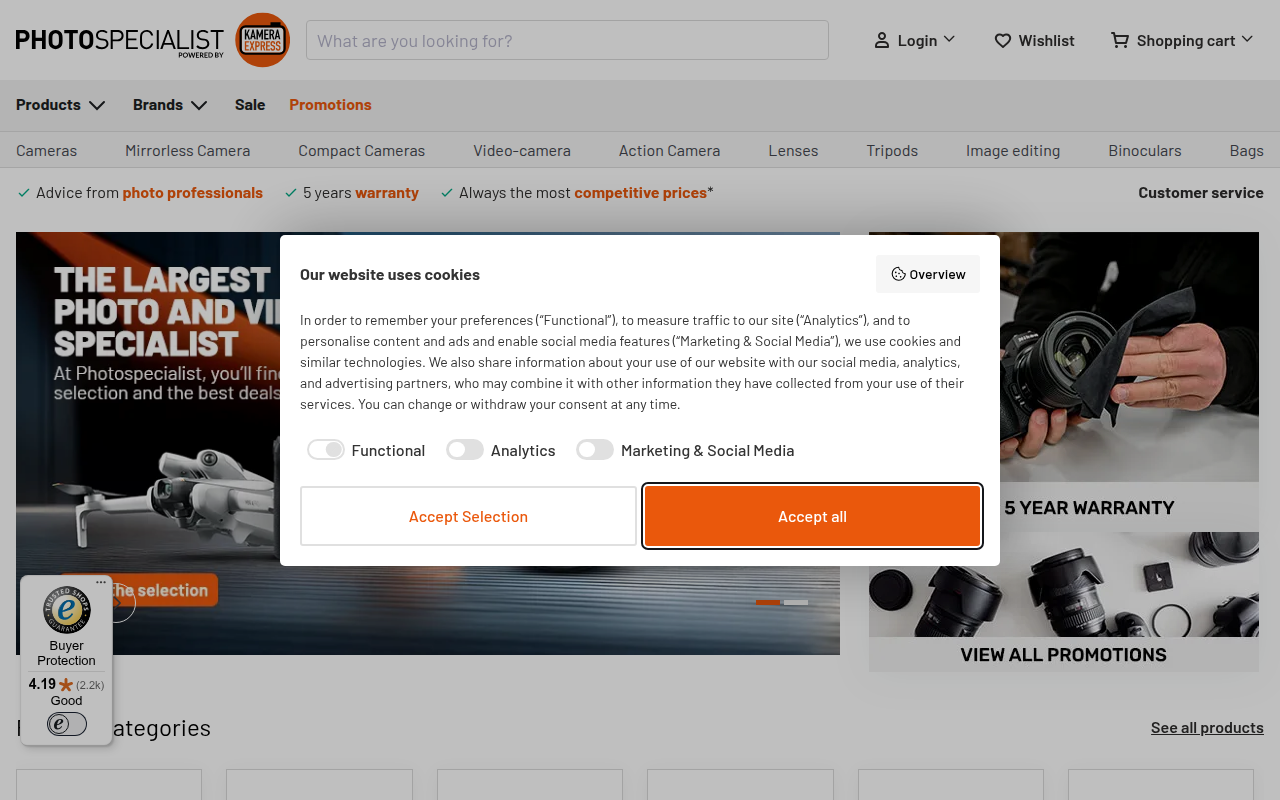1280x800 pixels.
Task: Enable Marketing & Social Media toggle
Action: (x=595, y=450)
